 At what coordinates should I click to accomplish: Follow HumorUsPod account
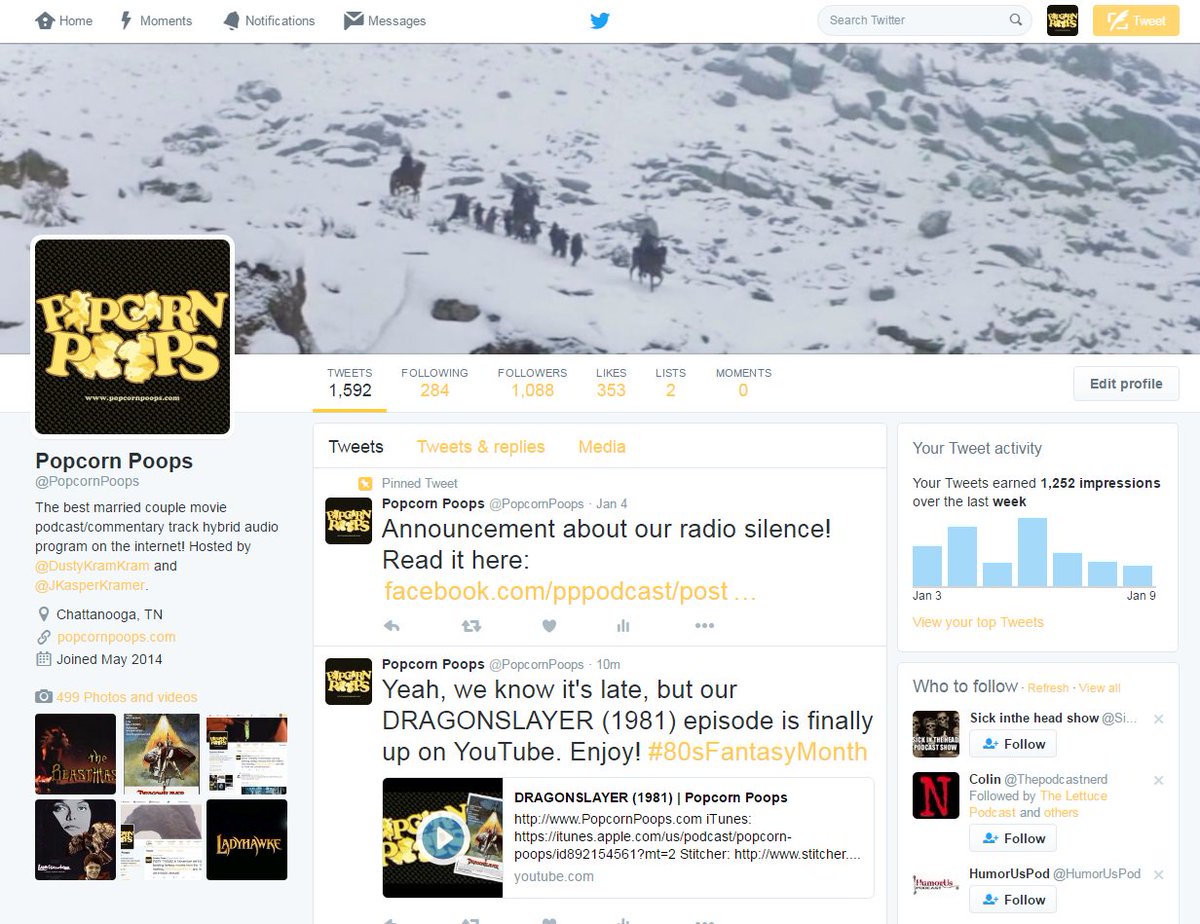[1013, 899]
